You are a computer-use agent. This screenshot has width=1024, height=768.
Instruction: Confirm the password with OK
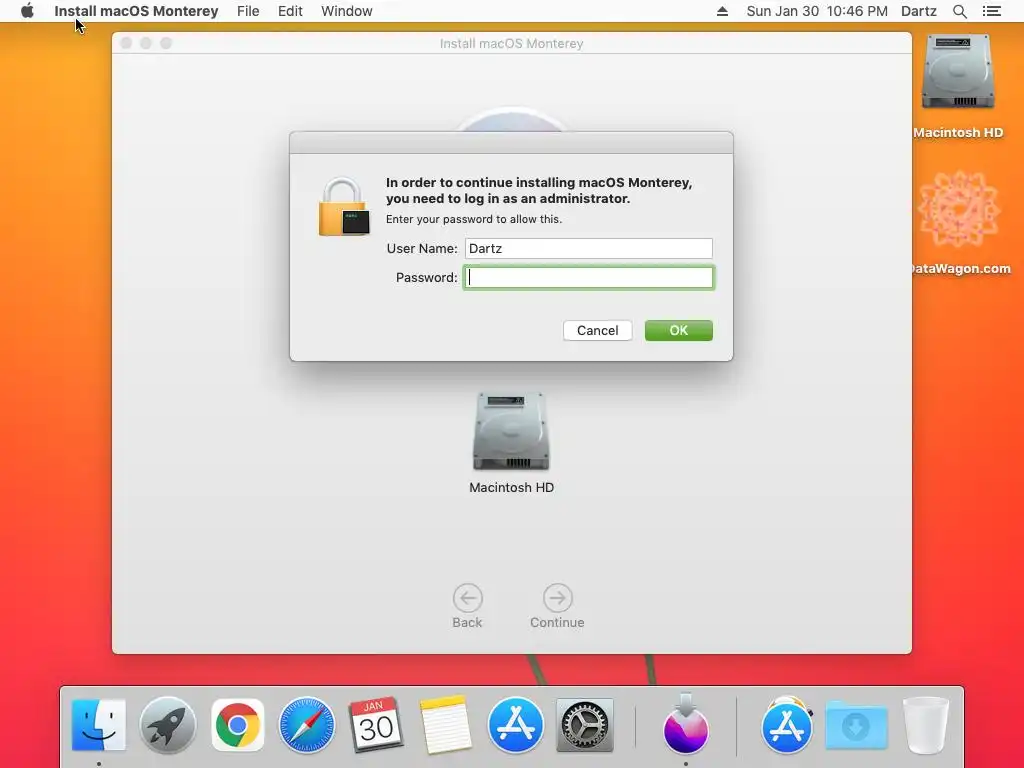coord(679,330)
